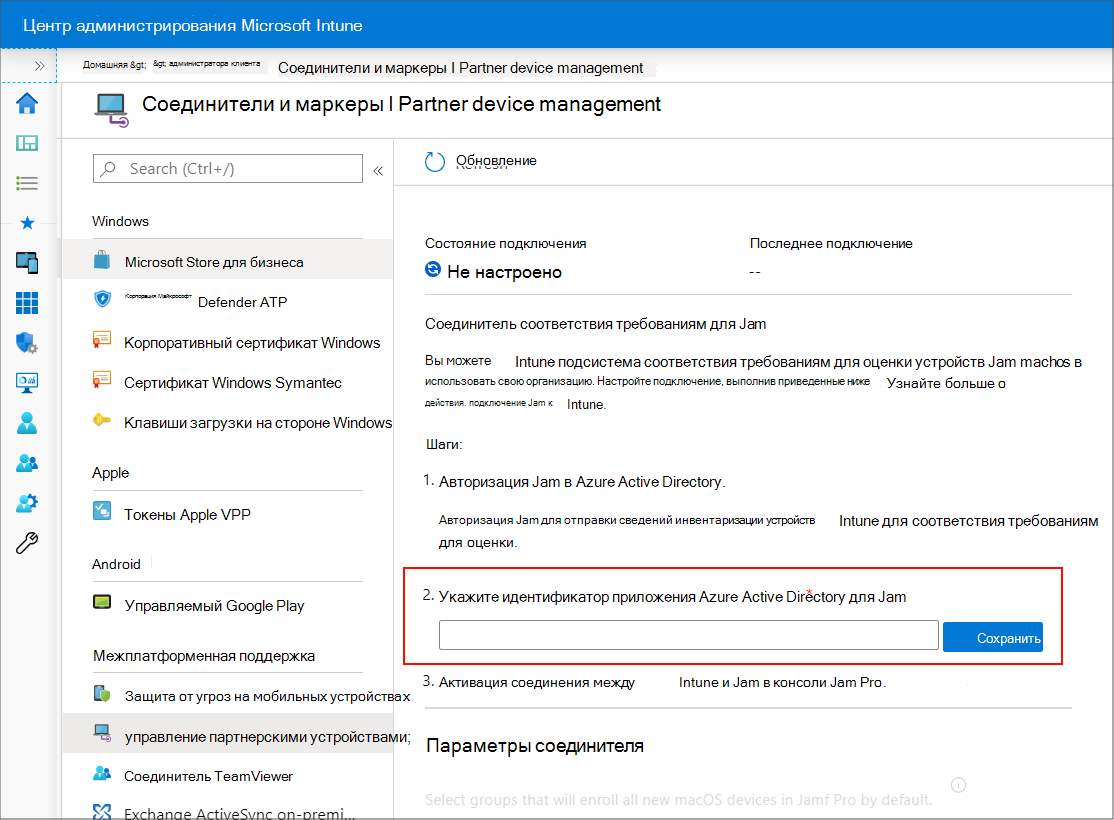Viewport: 1114px width, 820px height.
Task: Open the Reports monitor icon in the left rail
Action: 27,383
